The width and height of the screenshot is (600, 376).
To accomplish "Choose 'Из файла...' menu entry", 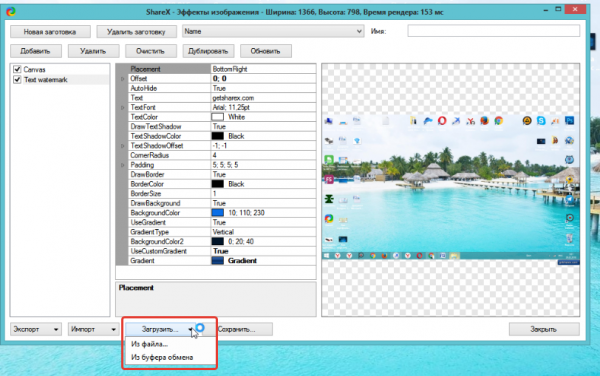I will pos(150,344).
